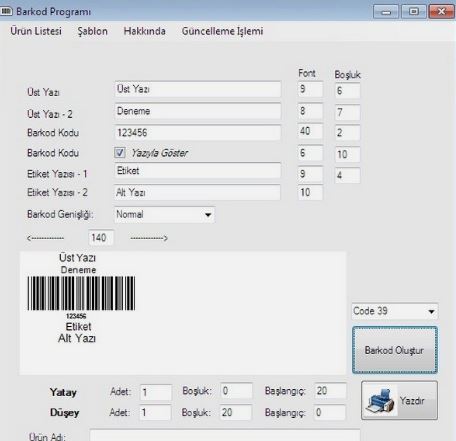The width and height of the screenshot is (456, 441).
Task: Click the Barkod Oluştur button
Action: 395,350
